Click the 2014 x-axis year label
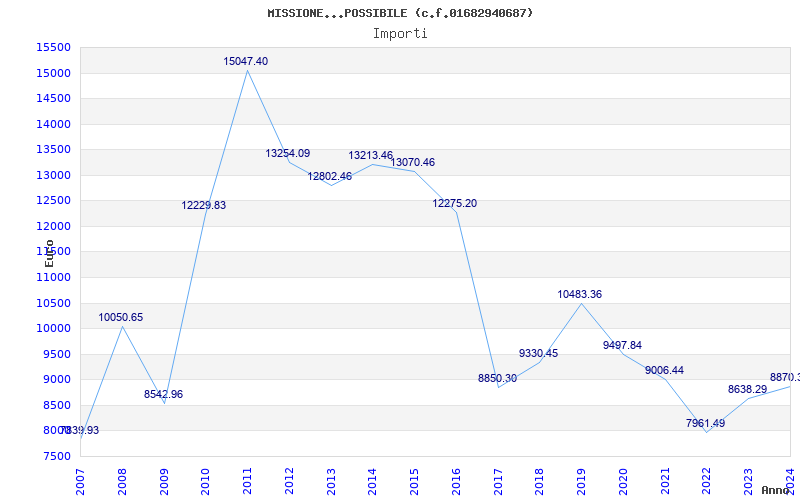The width and height of the screenshot is (800, 500). click(x=372, y=482)
